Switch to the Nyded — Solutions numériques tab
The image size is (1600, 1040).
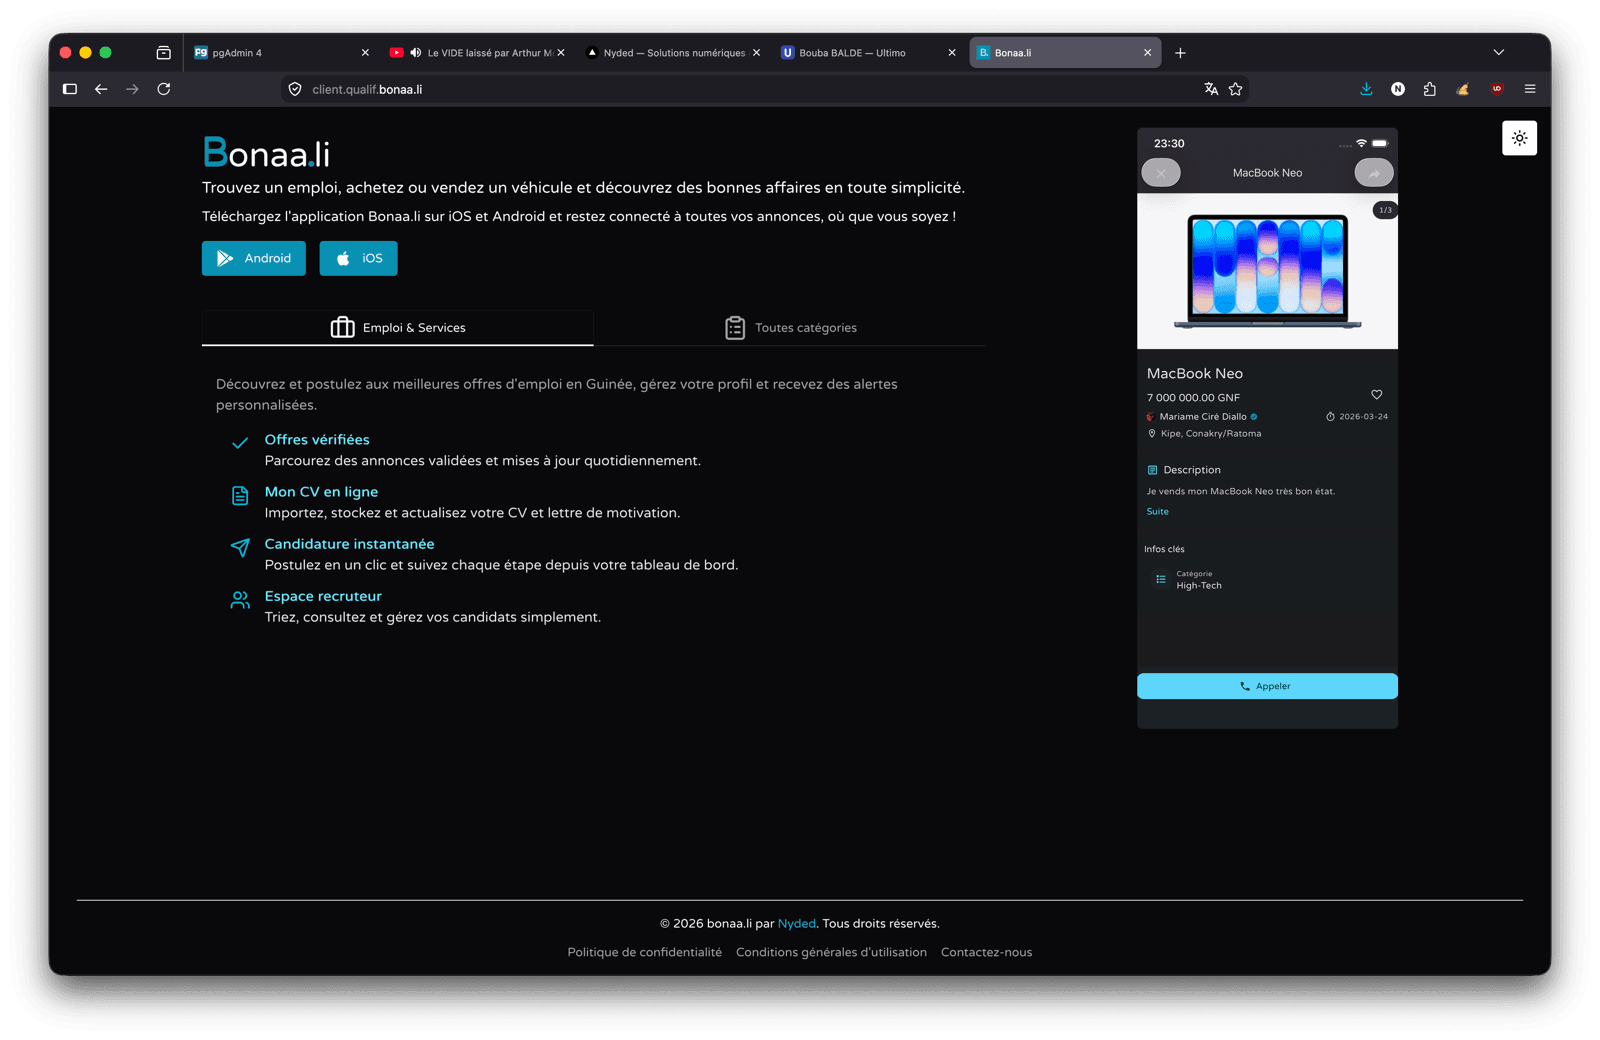(674, 53)
